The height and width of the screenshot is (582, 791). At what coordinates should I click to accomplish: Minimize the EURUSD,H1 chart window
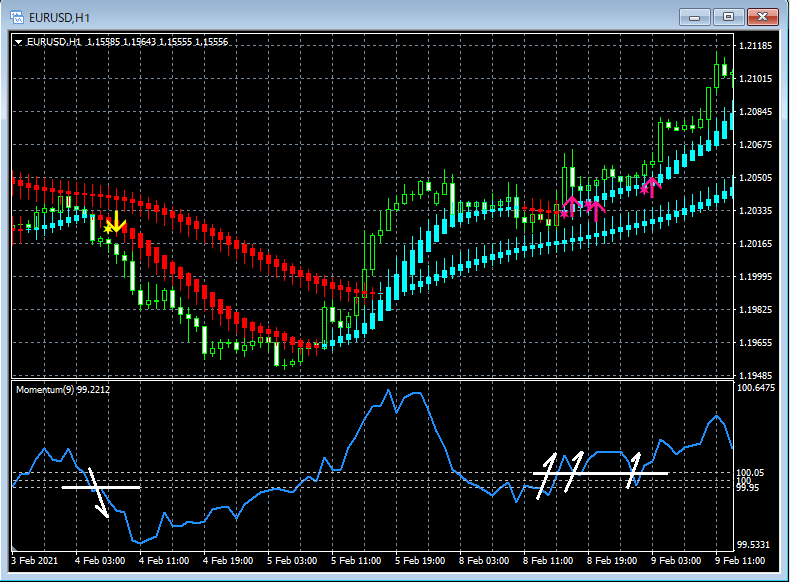695,16
